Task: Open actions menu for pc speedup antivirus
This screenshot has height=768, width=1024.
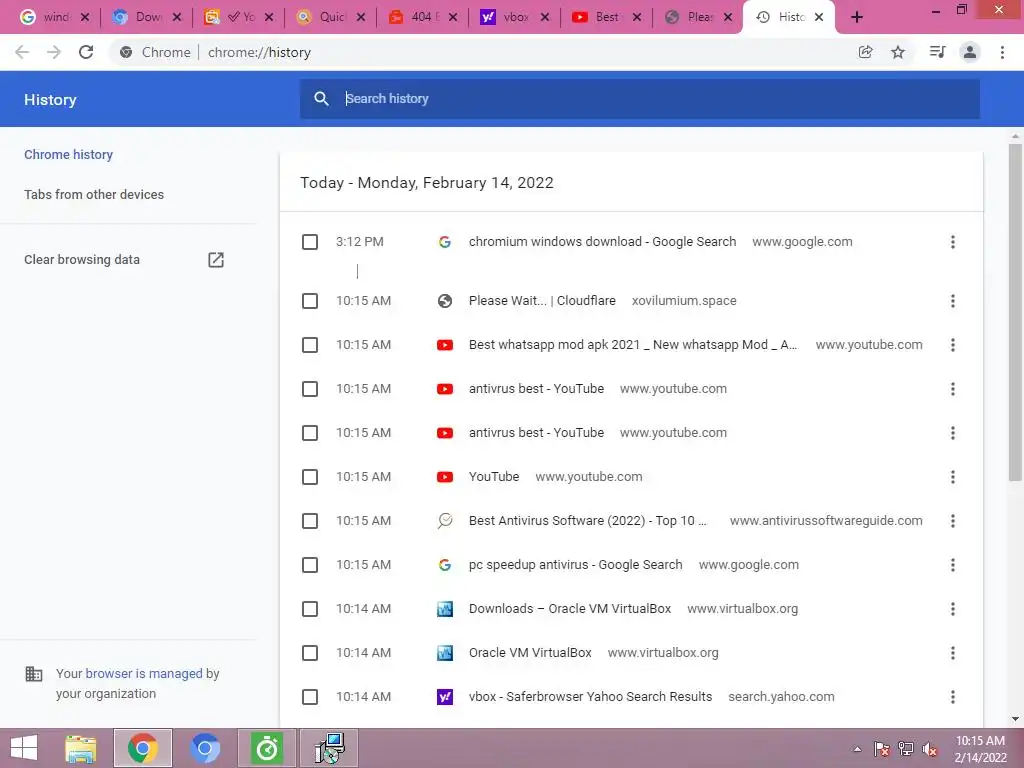Action: pos(953,565)
